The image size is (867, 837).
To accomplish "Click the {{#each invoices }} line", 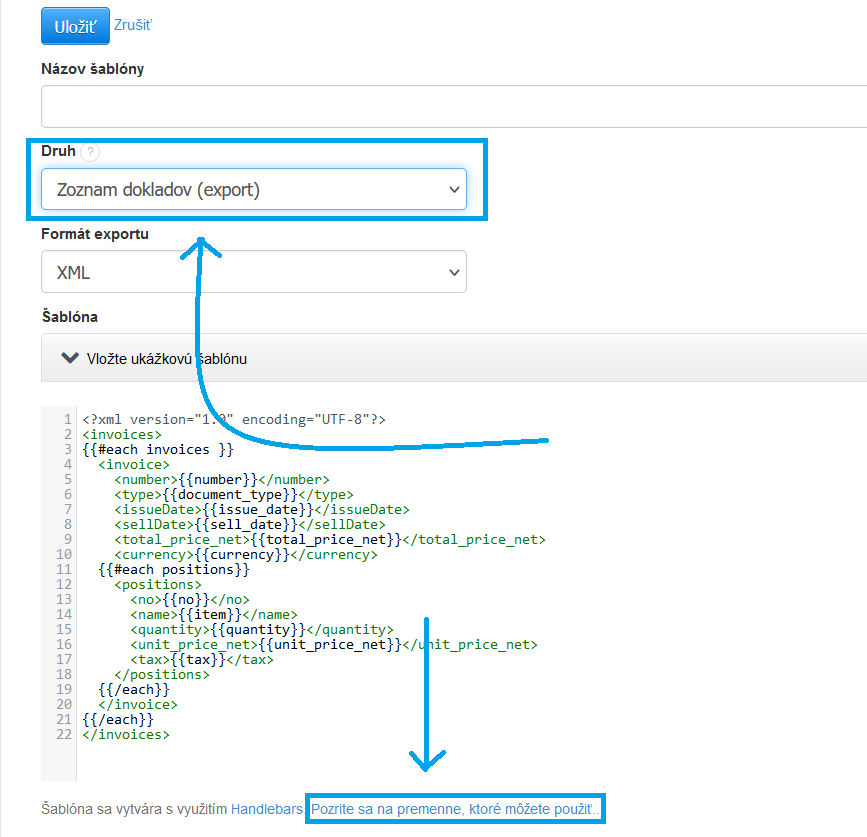I will point(158,450).
